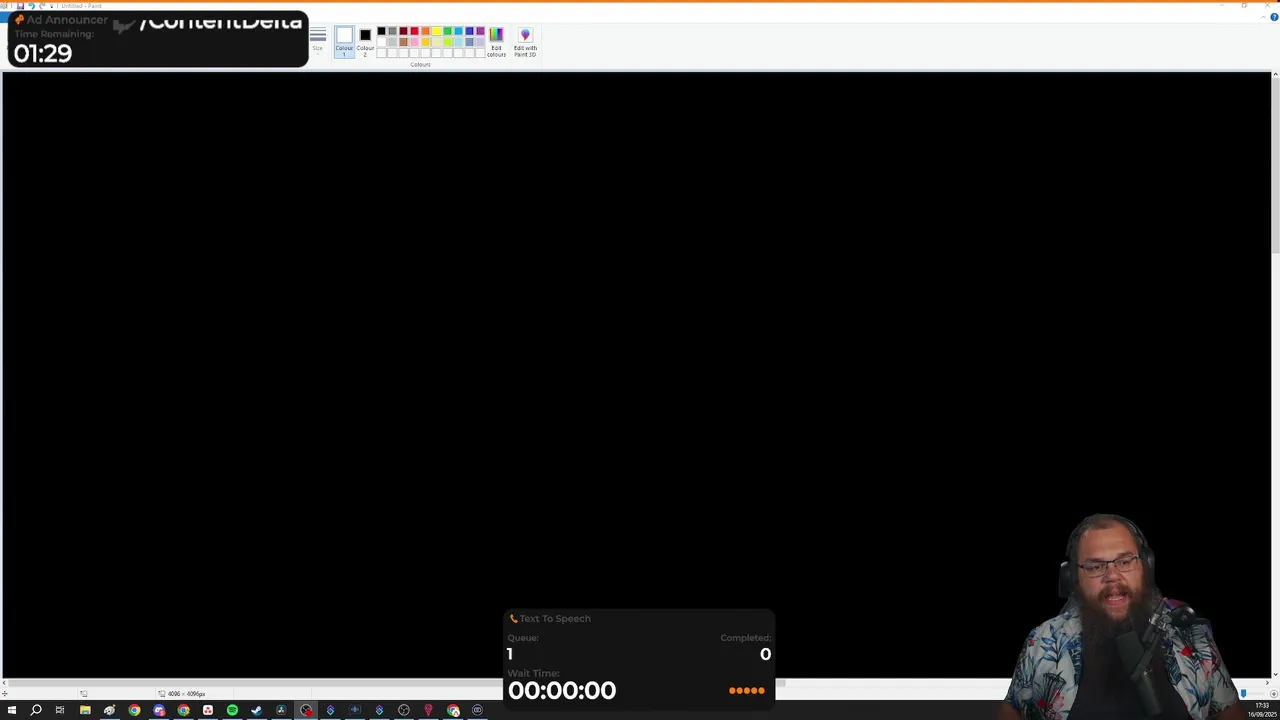This screenshot has height=720, width=1280.
Task: Open the Edit colours dialog
Action: tap(496, 42)
